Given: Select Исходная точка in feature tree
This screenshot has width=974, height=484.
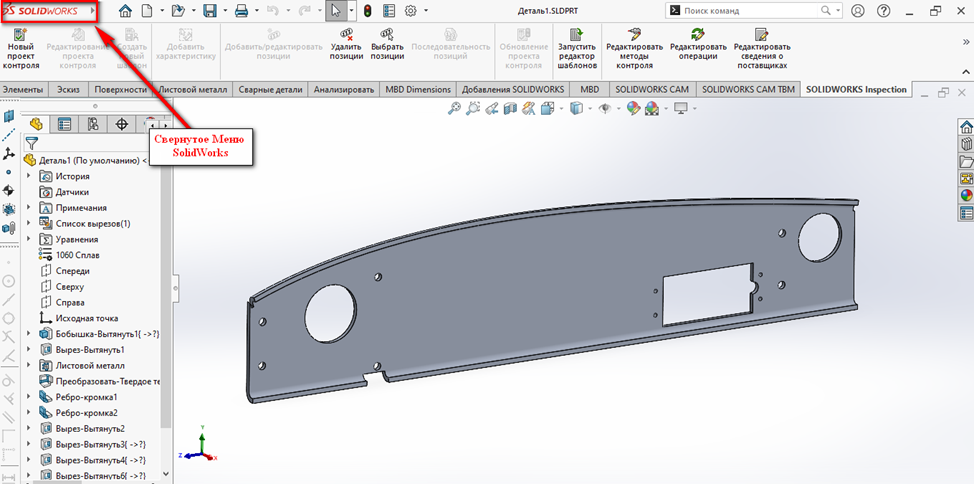Looking at the screenshot, I should [86, 318].
